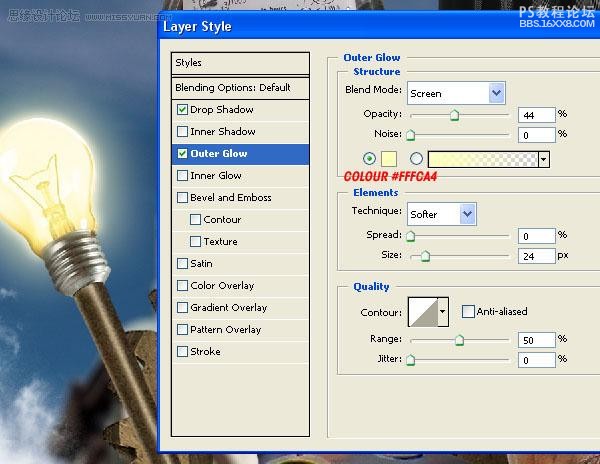The width and height of the screenshot is (600, 464).
Task: Click the Range field showing 50
Action: [536, 340]
